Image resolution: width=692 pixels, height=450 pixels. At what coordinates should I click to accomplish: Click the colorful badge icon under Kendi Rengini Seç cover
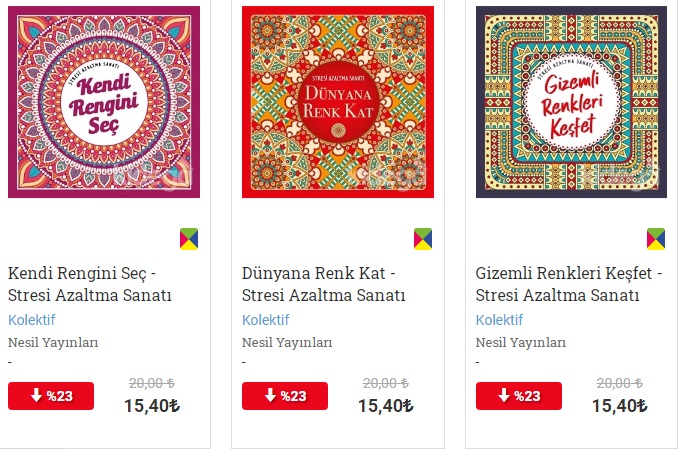tap(189, 239)
